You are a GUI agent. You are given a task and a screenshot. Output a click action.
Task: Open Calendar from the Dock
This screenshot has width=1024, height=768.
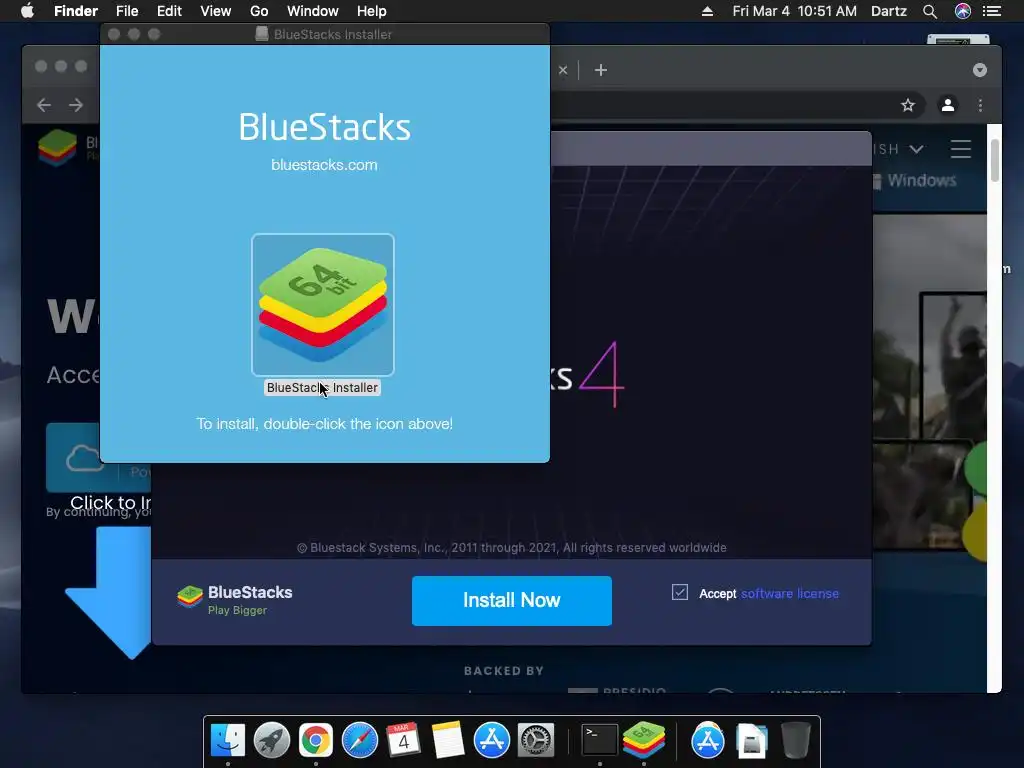[404, 740]
